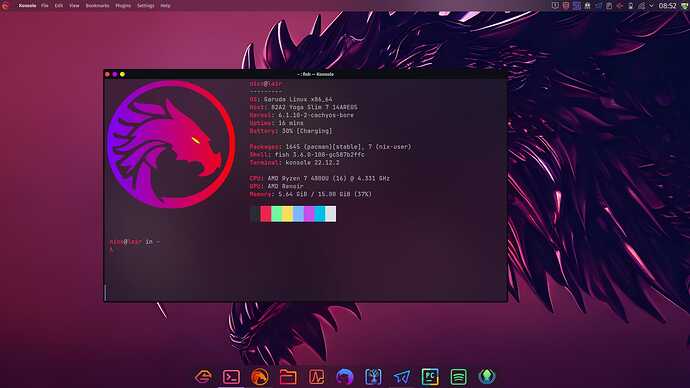Open the Bookmarks menu
This screenshot has height=388, width=690.
coord(97,6)
